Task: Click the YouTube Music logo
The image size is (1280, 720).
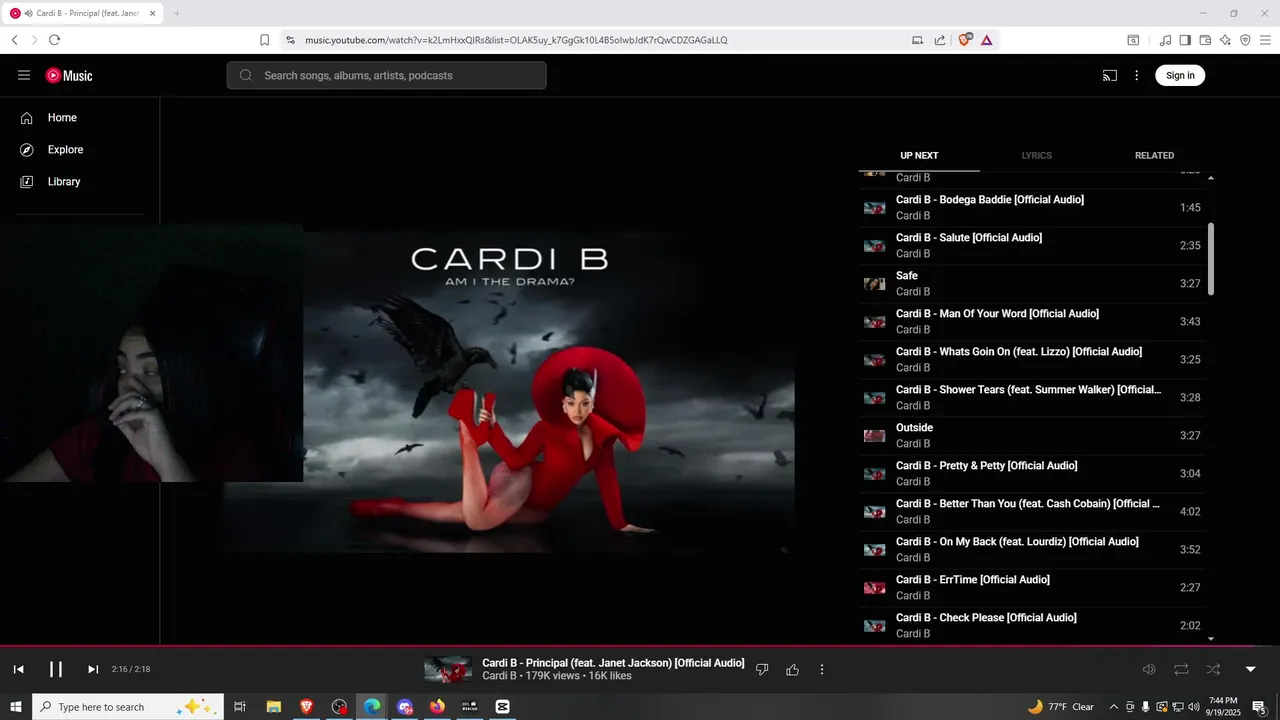Action: 69,75
